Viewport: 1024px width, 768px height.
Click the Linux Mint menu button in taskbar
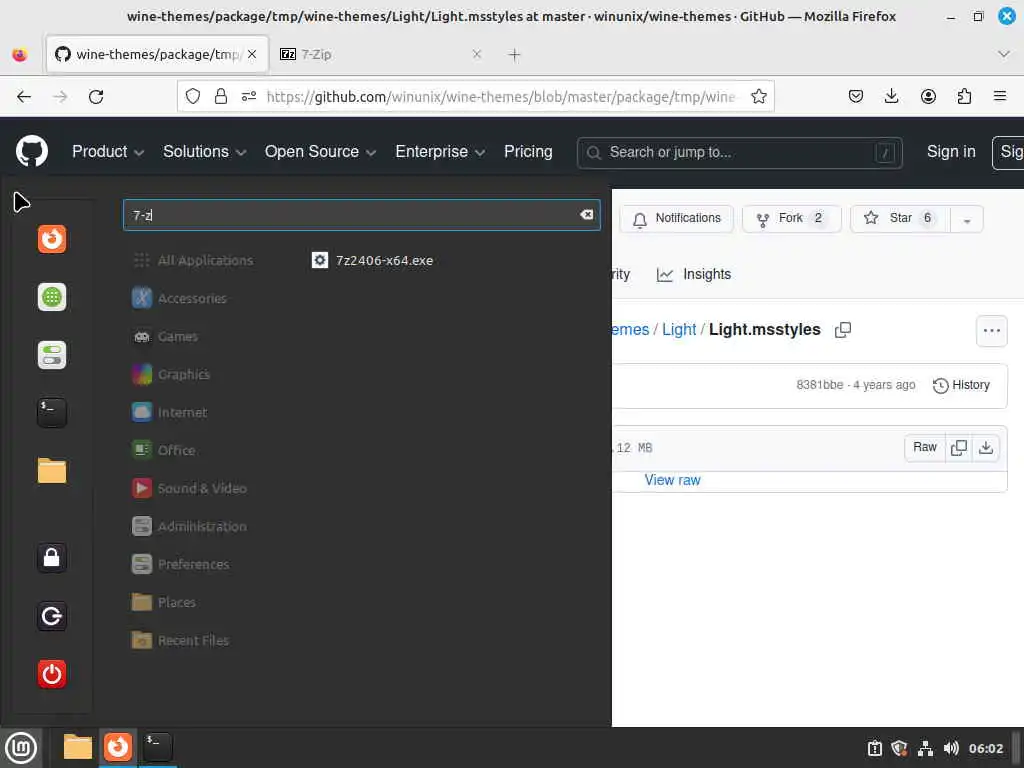21,748
